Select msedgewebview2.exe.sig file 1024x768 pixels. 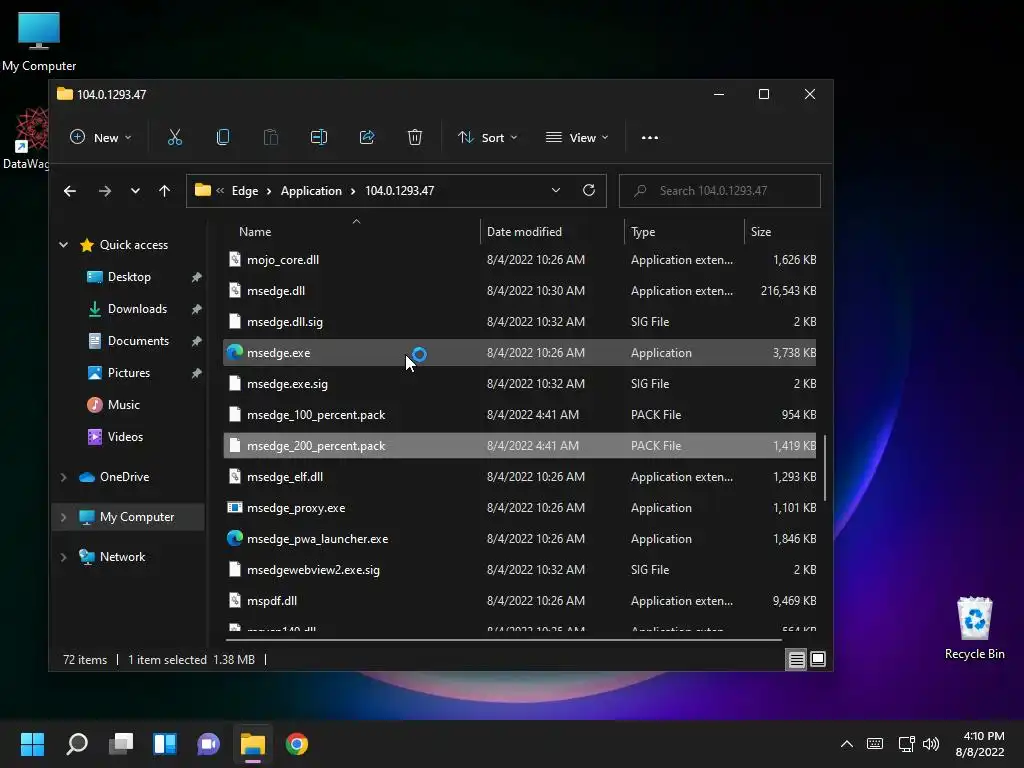click(520, 570)
